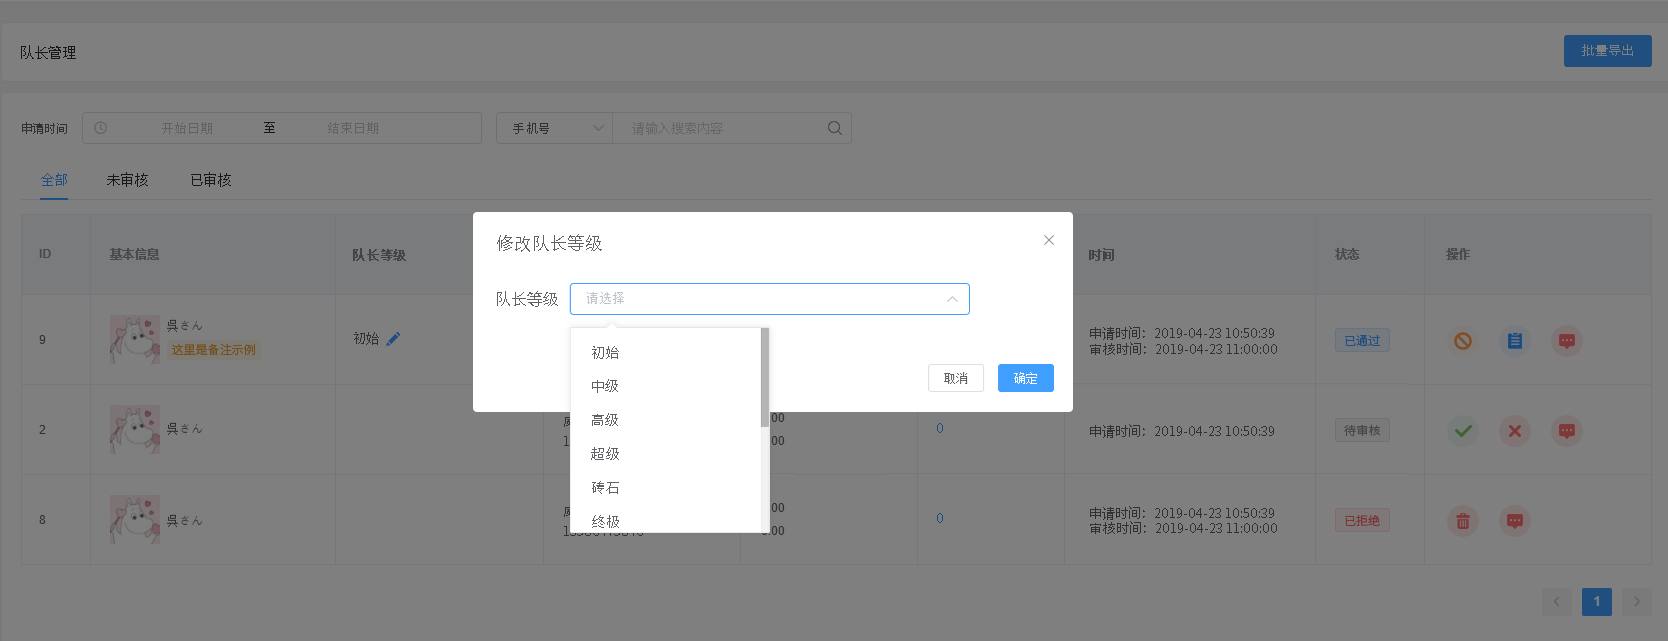Open the blue document icon in row 9
Image resolution: width=1668 pixels, height=641 pixels.
pyautogui.click(x=1514, y=341)
